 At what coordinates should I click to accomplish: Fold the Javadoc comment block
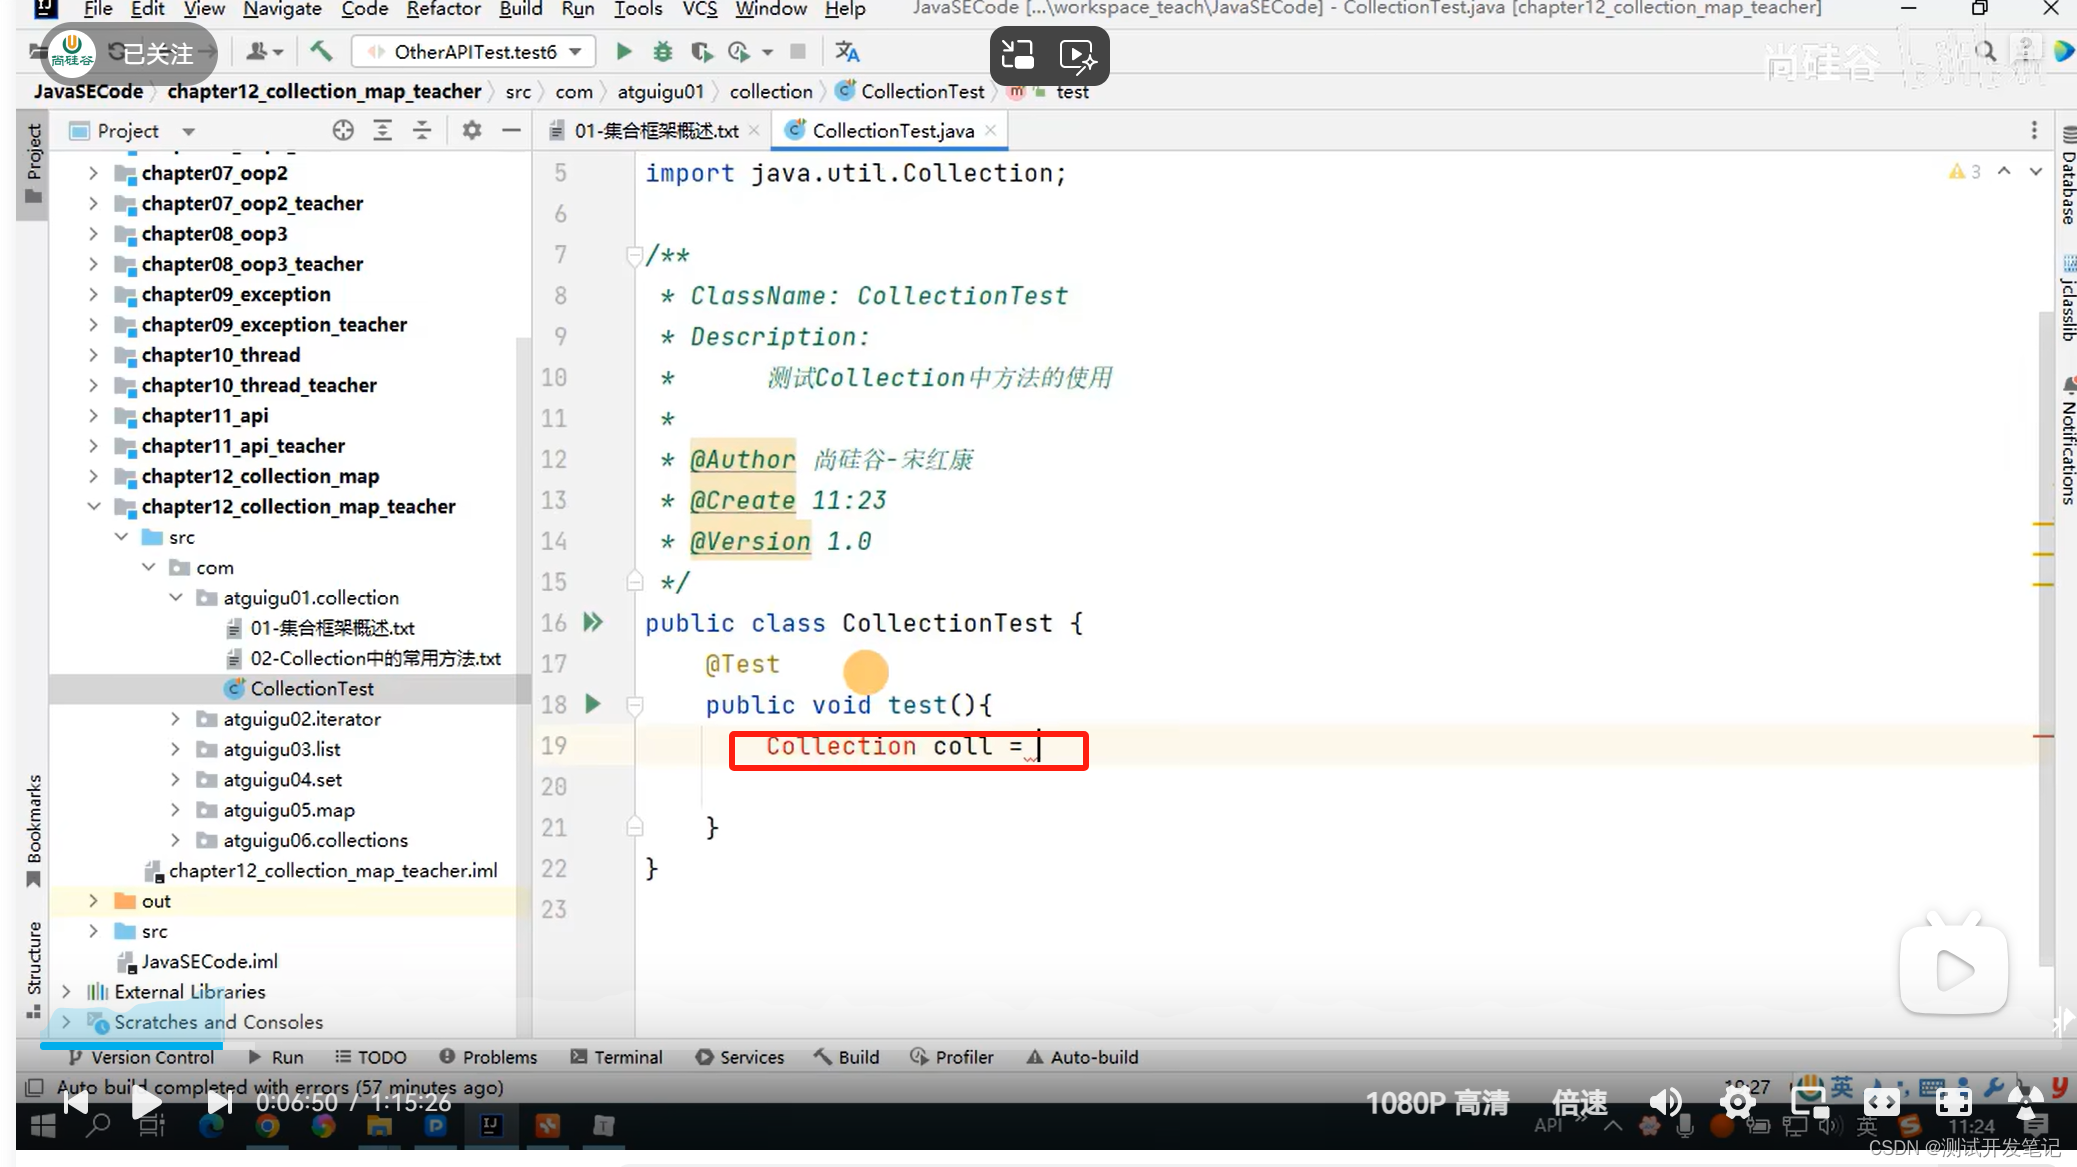(x=634, y=255)
